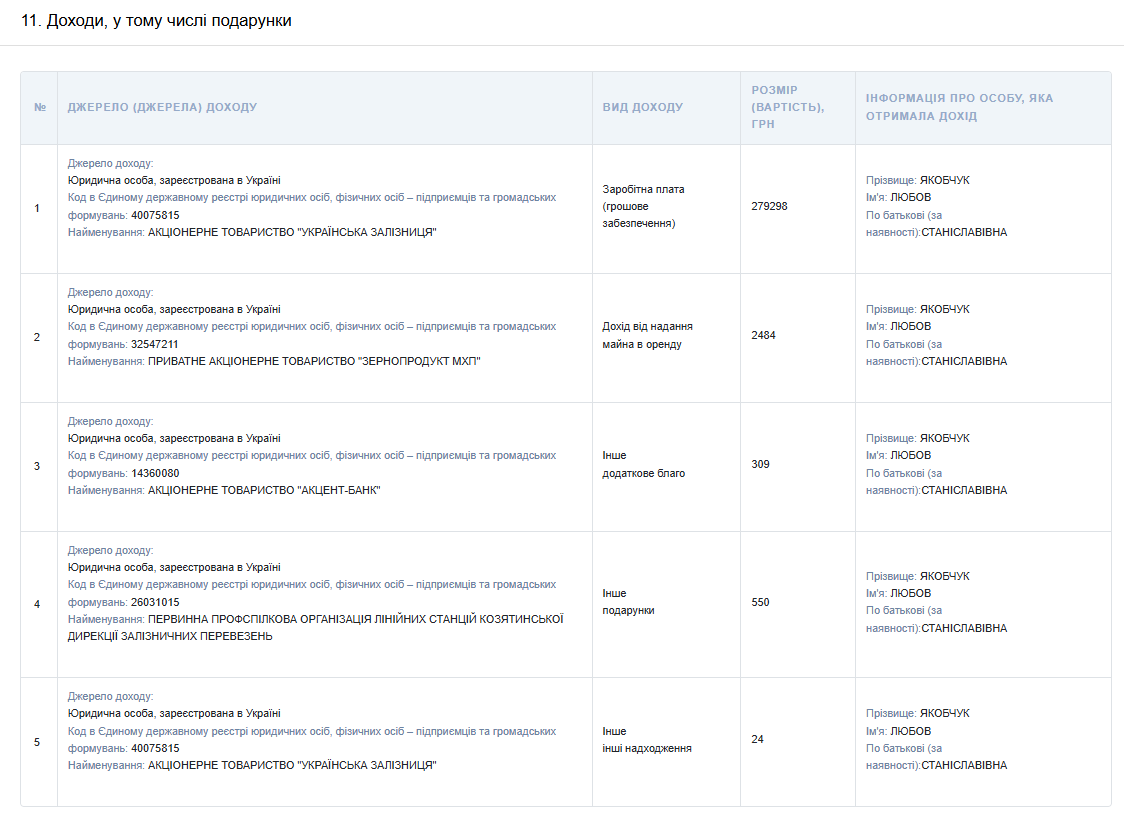Click row number 1 cell

tap(37, 209)
